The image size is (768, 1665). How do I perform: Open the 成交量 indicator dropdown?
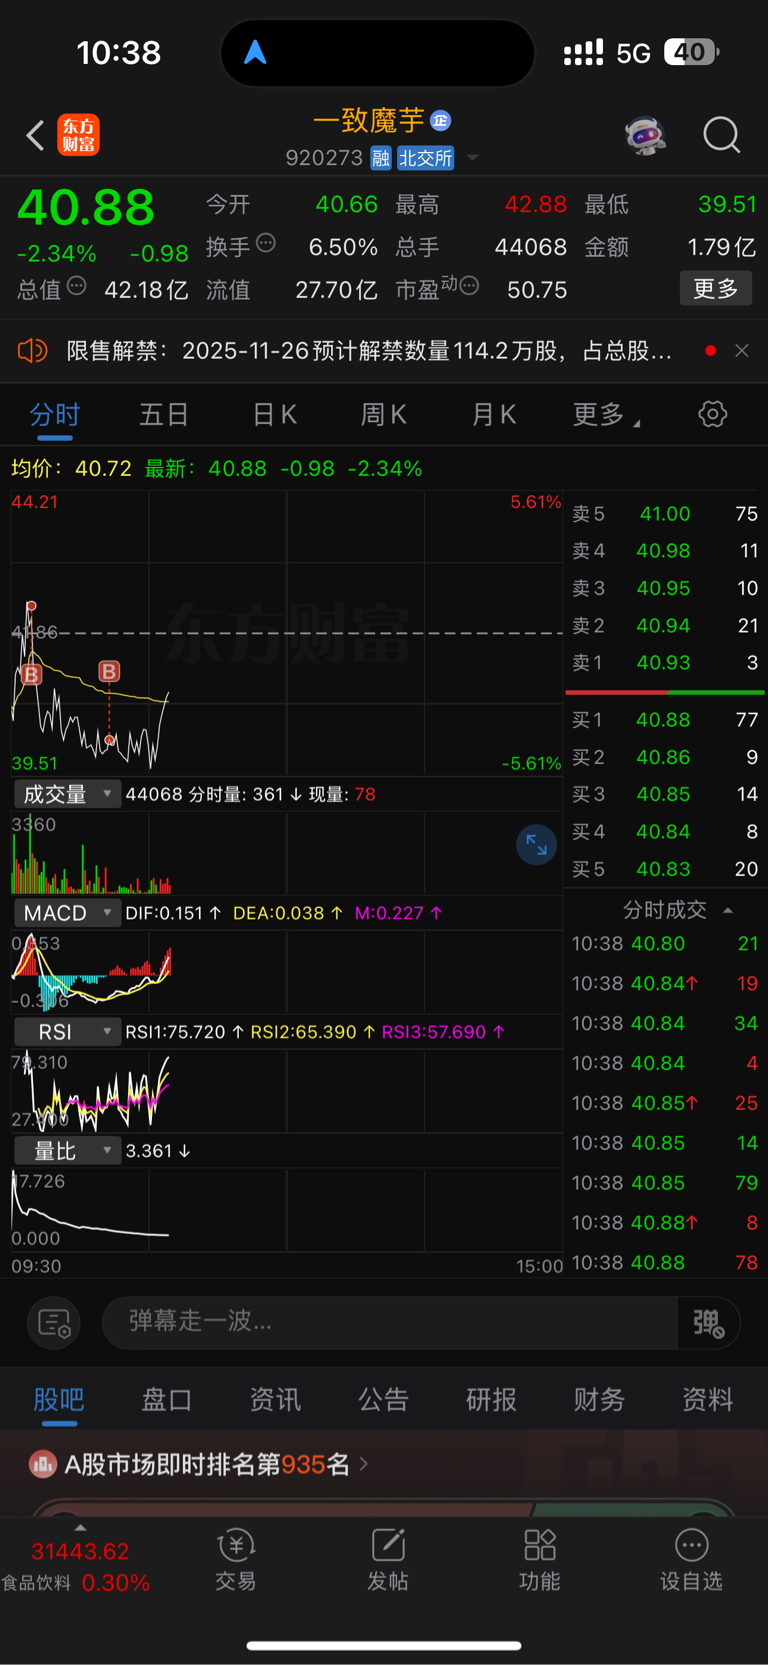click(x=67, y=794)
